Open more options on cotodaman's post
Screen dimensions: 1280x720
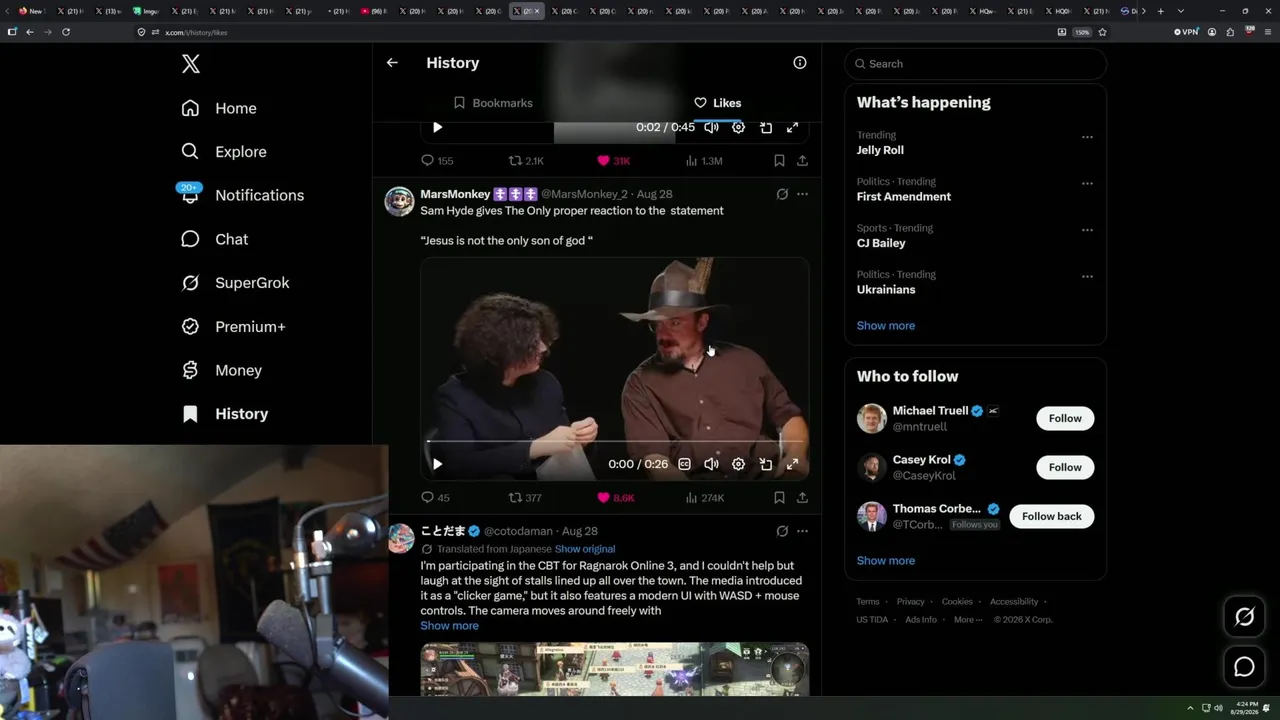click(802, 531)
